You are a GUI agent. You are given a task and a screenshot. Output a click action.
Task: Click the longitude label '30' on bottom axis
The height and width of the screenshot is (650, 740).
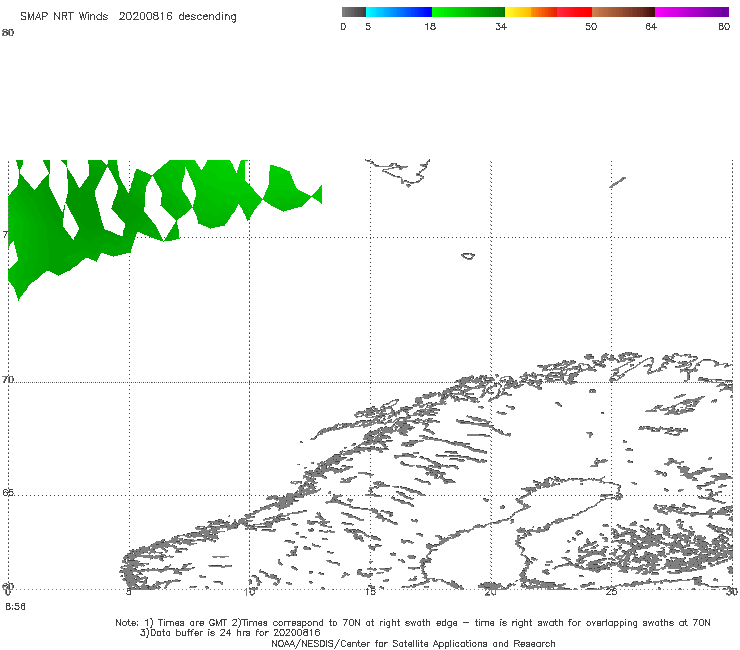tap(732, 591)
